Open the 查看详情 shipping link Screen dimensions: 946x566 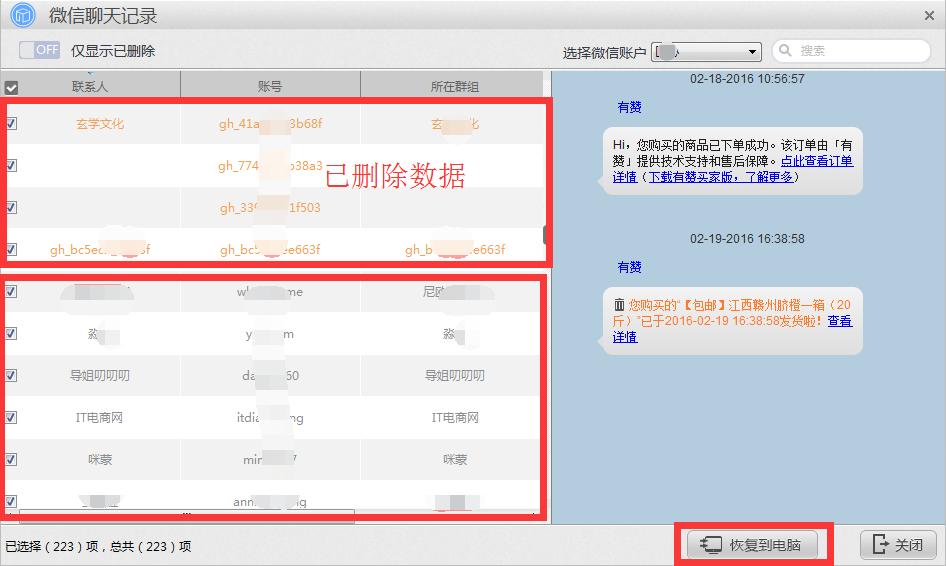tap(839, 321)
